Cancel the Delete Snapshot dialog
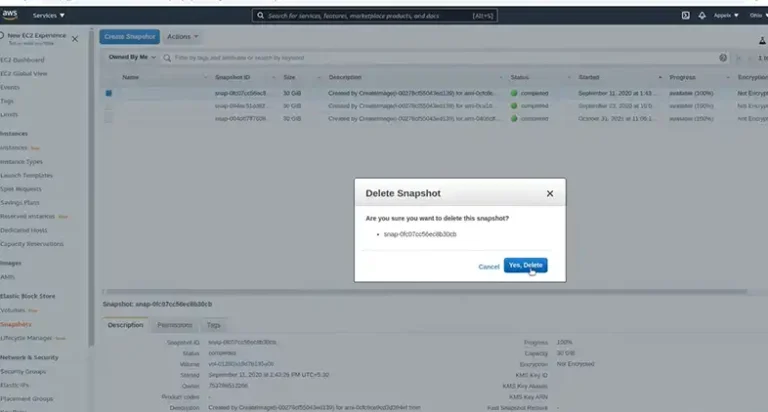The image size is (768, 412). [488, 266]
